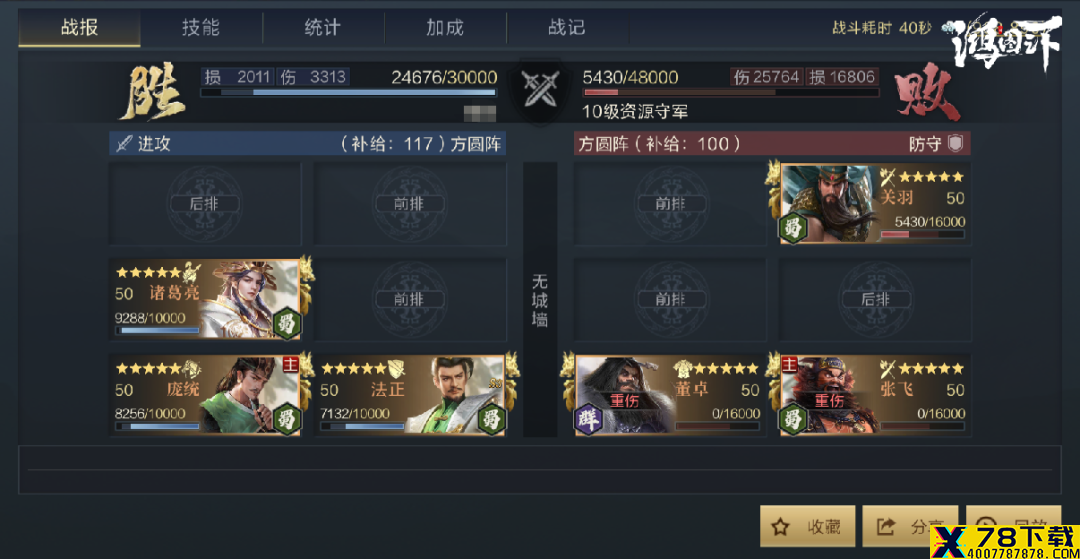The width and height of the screenshot is (1080, 559).
Task: Open the 战记 tab
Action: pos(567,28)
